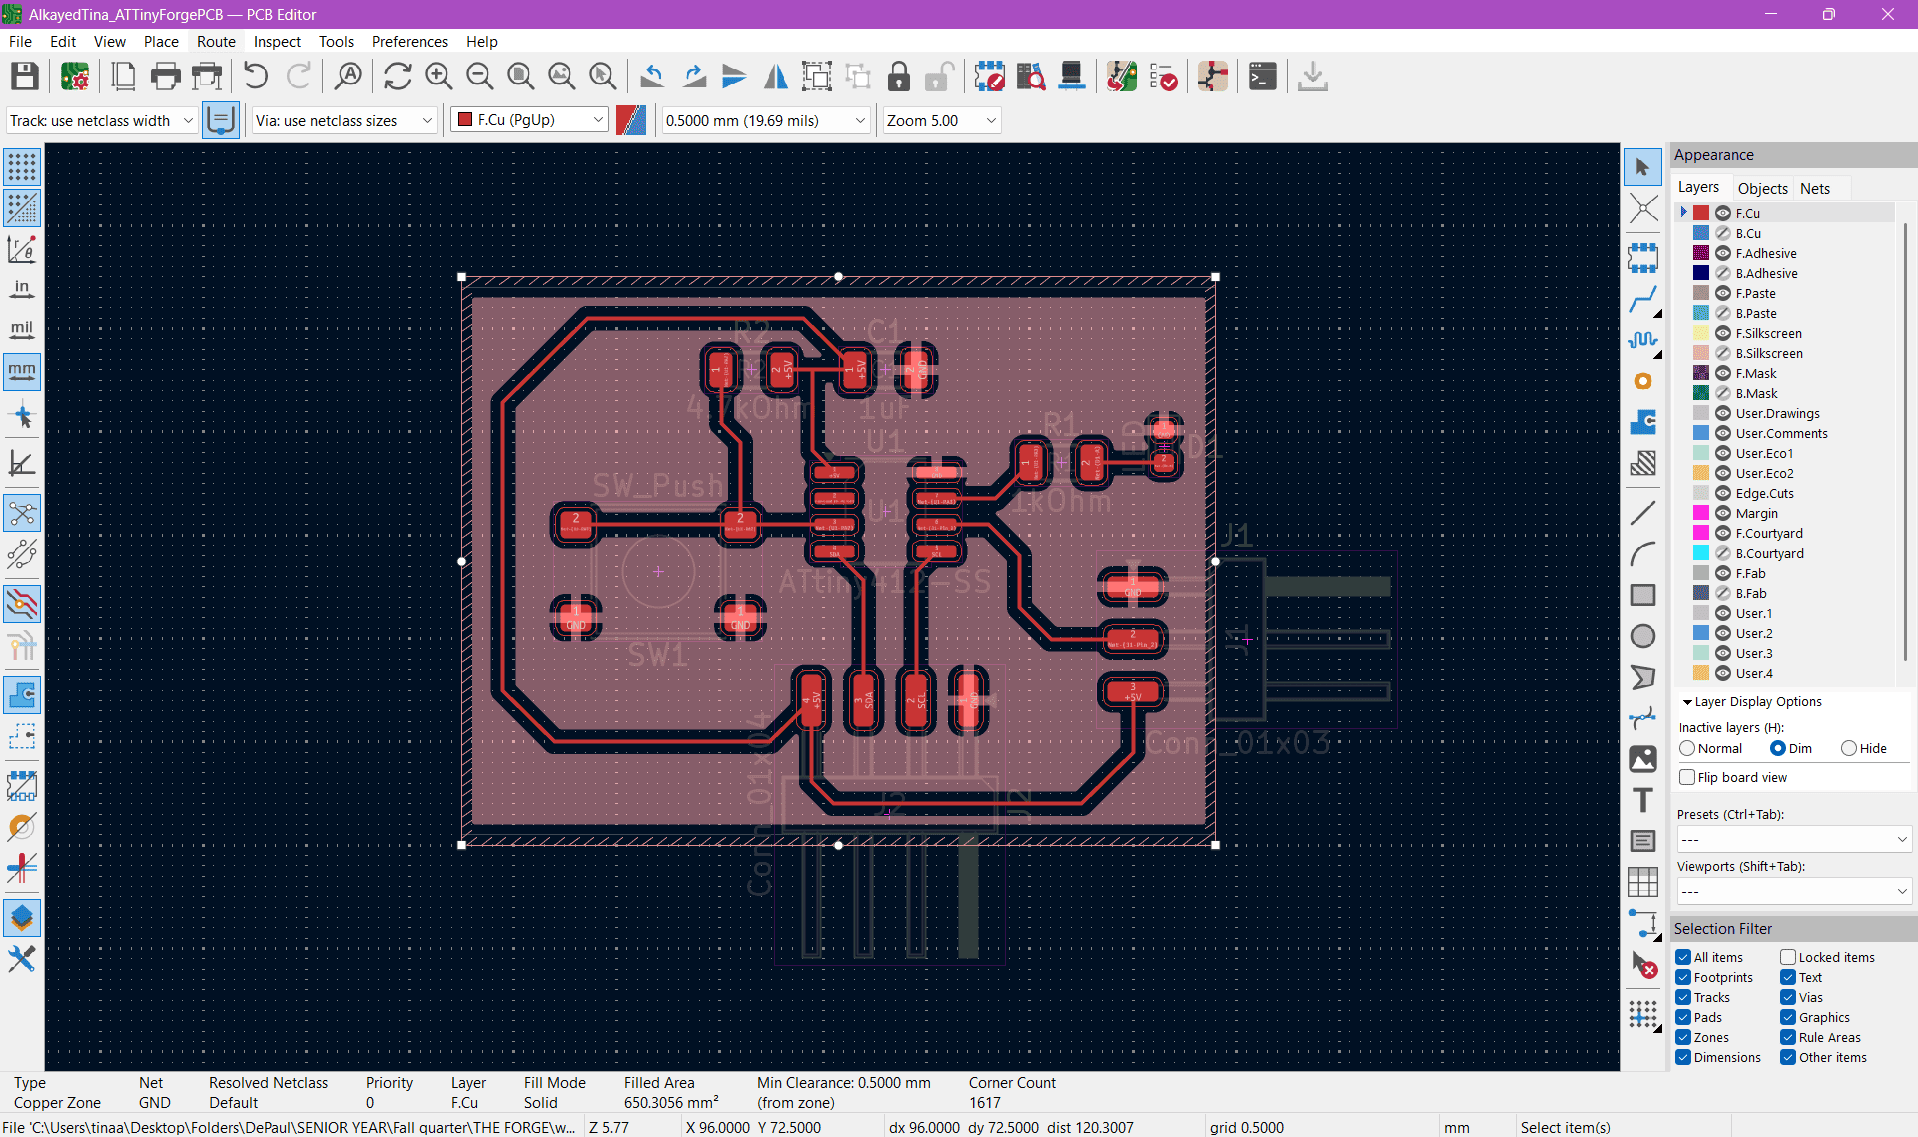Select the Route Tracks tool
Viewport: 1918px width, 1137px height.
click(1645, 299)
